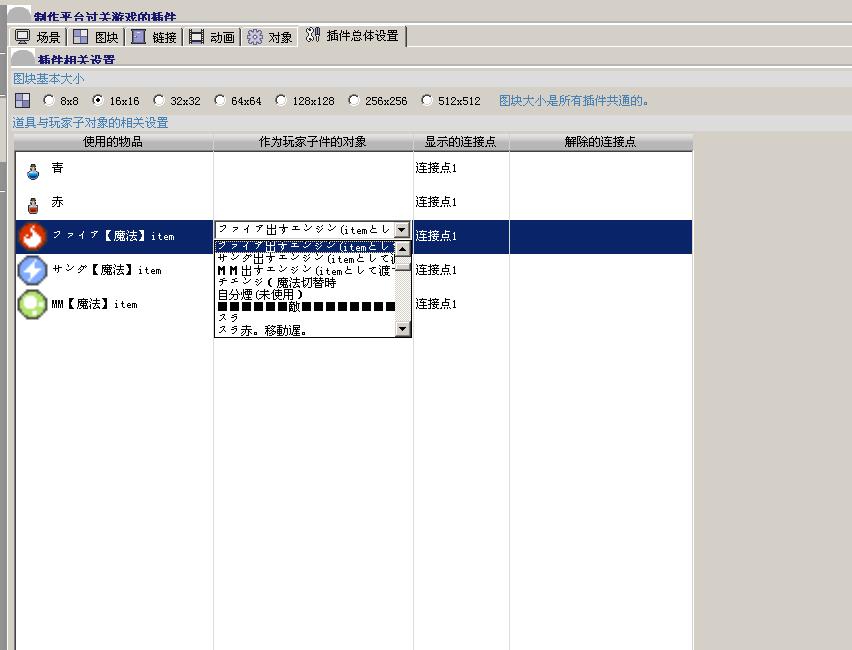Select the スラ list entry

tap(305, 318)
